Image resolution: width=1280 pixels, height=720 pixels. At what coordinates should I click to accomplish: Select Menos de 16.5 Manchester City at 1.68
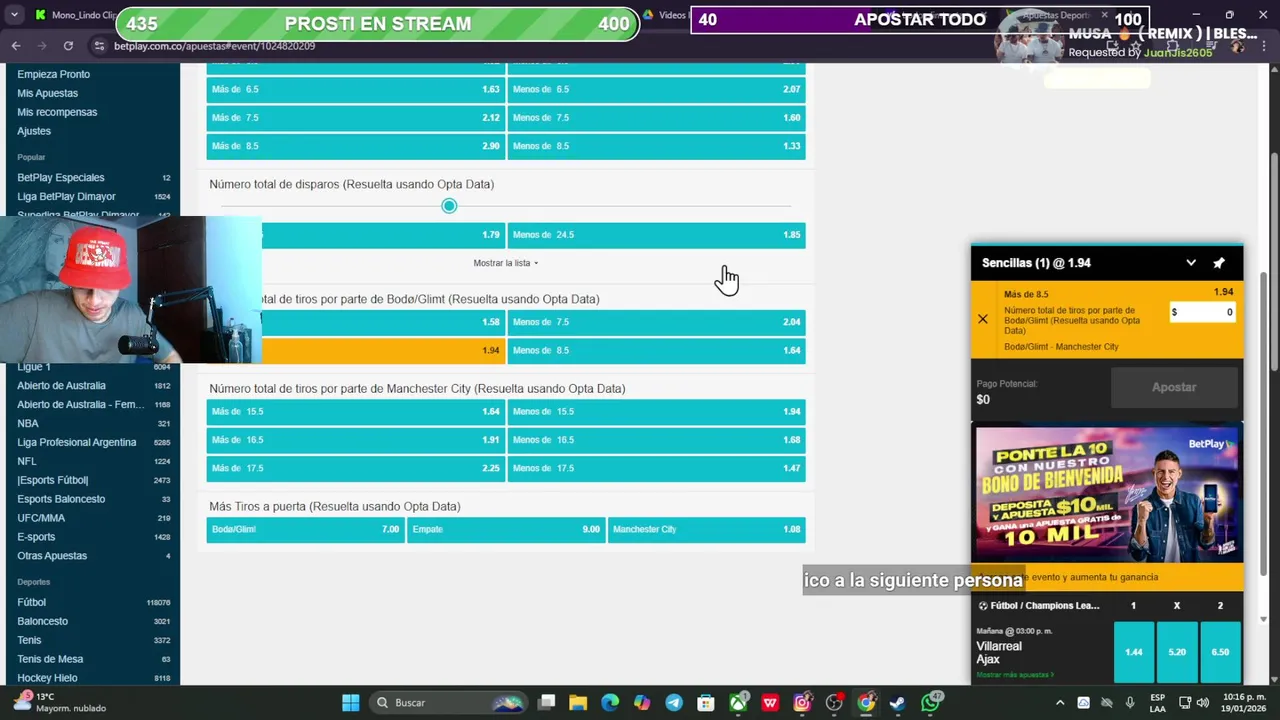[656, 440]
